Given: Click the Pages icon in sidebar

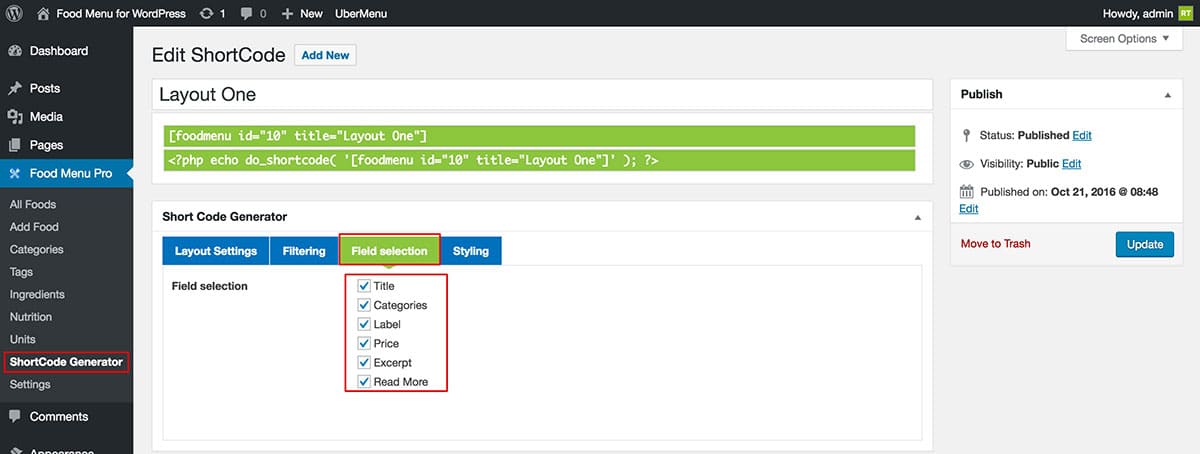Looking at the screenshot, I should pos(15,145).
